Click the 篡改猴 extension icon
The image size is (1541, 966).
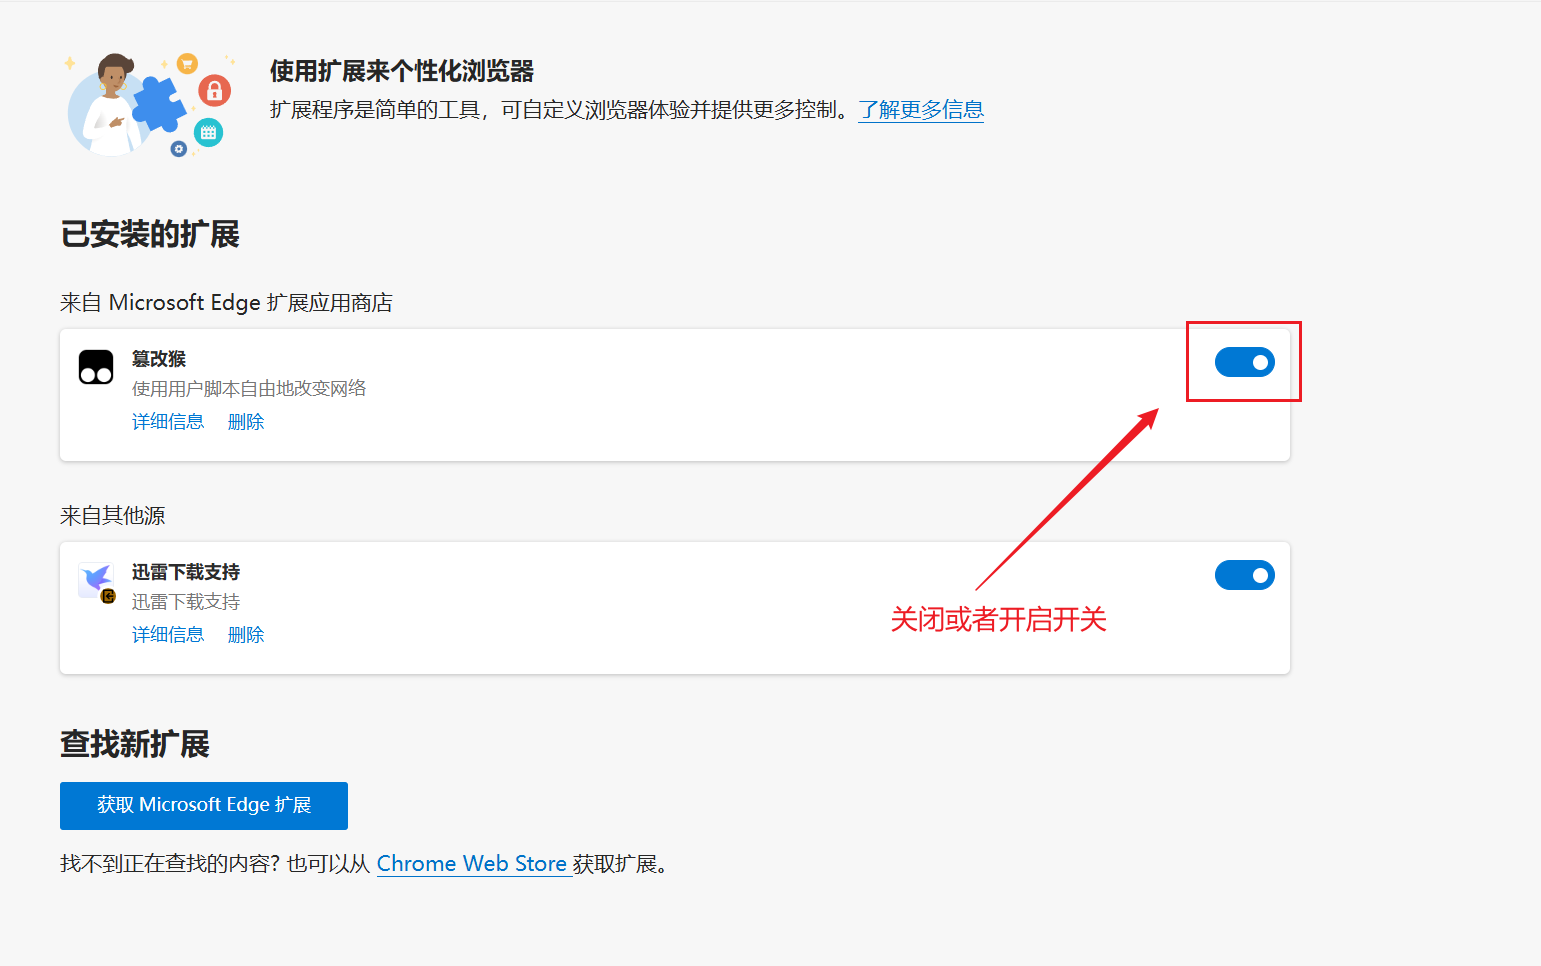pyautogui.click(x=96, y=367)
